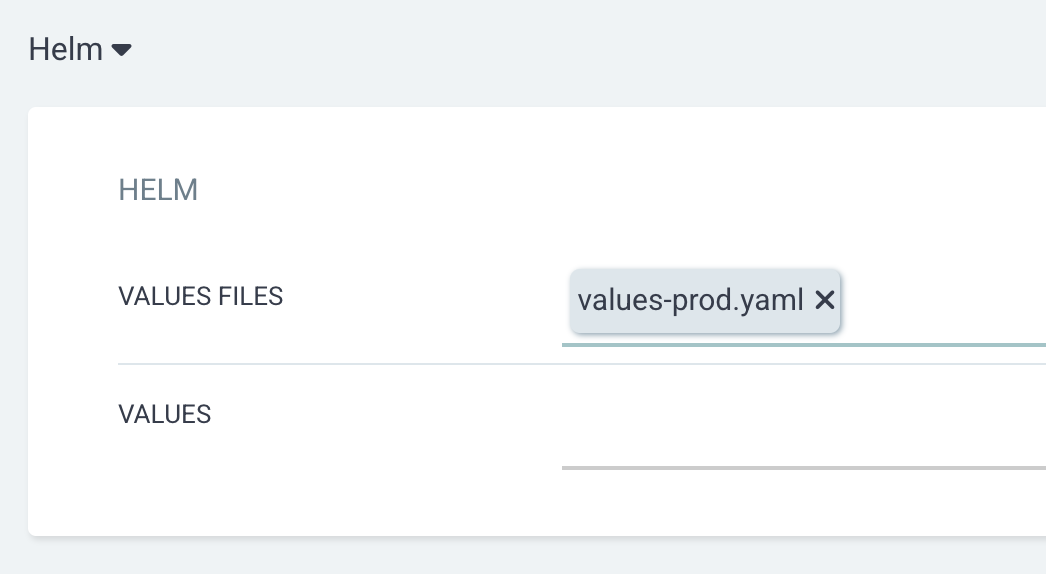1046x574 pixels.
Task: Click the gray underline of VALUES field
Action: click(x=804, y=468)
